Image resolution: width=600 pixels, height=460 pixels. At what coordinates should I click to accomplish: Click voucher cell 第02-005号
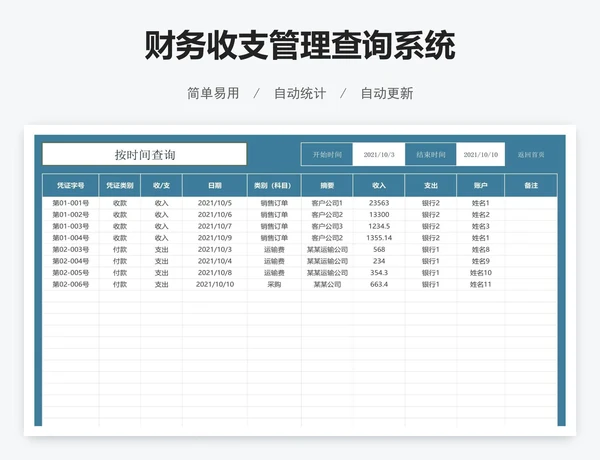pos(70,273)
